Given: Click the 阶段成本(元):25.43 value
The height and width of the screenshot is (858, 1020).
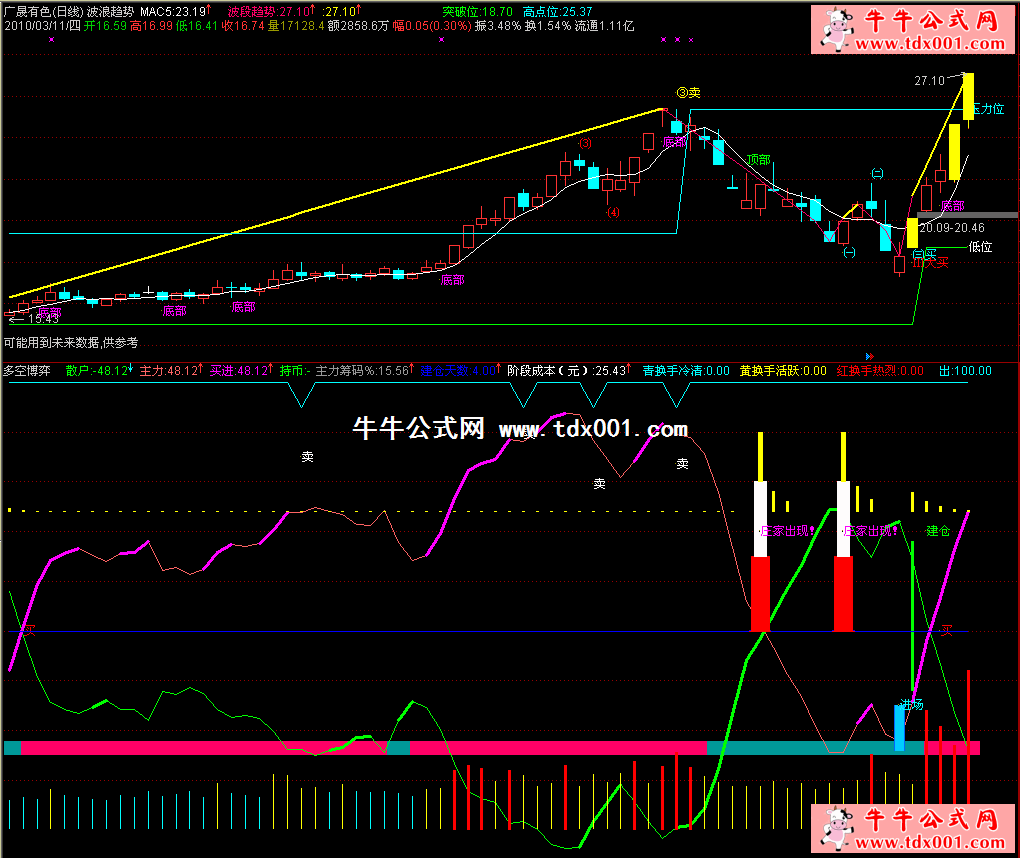Looking at the screenshot, I should (x=569, y=371).
